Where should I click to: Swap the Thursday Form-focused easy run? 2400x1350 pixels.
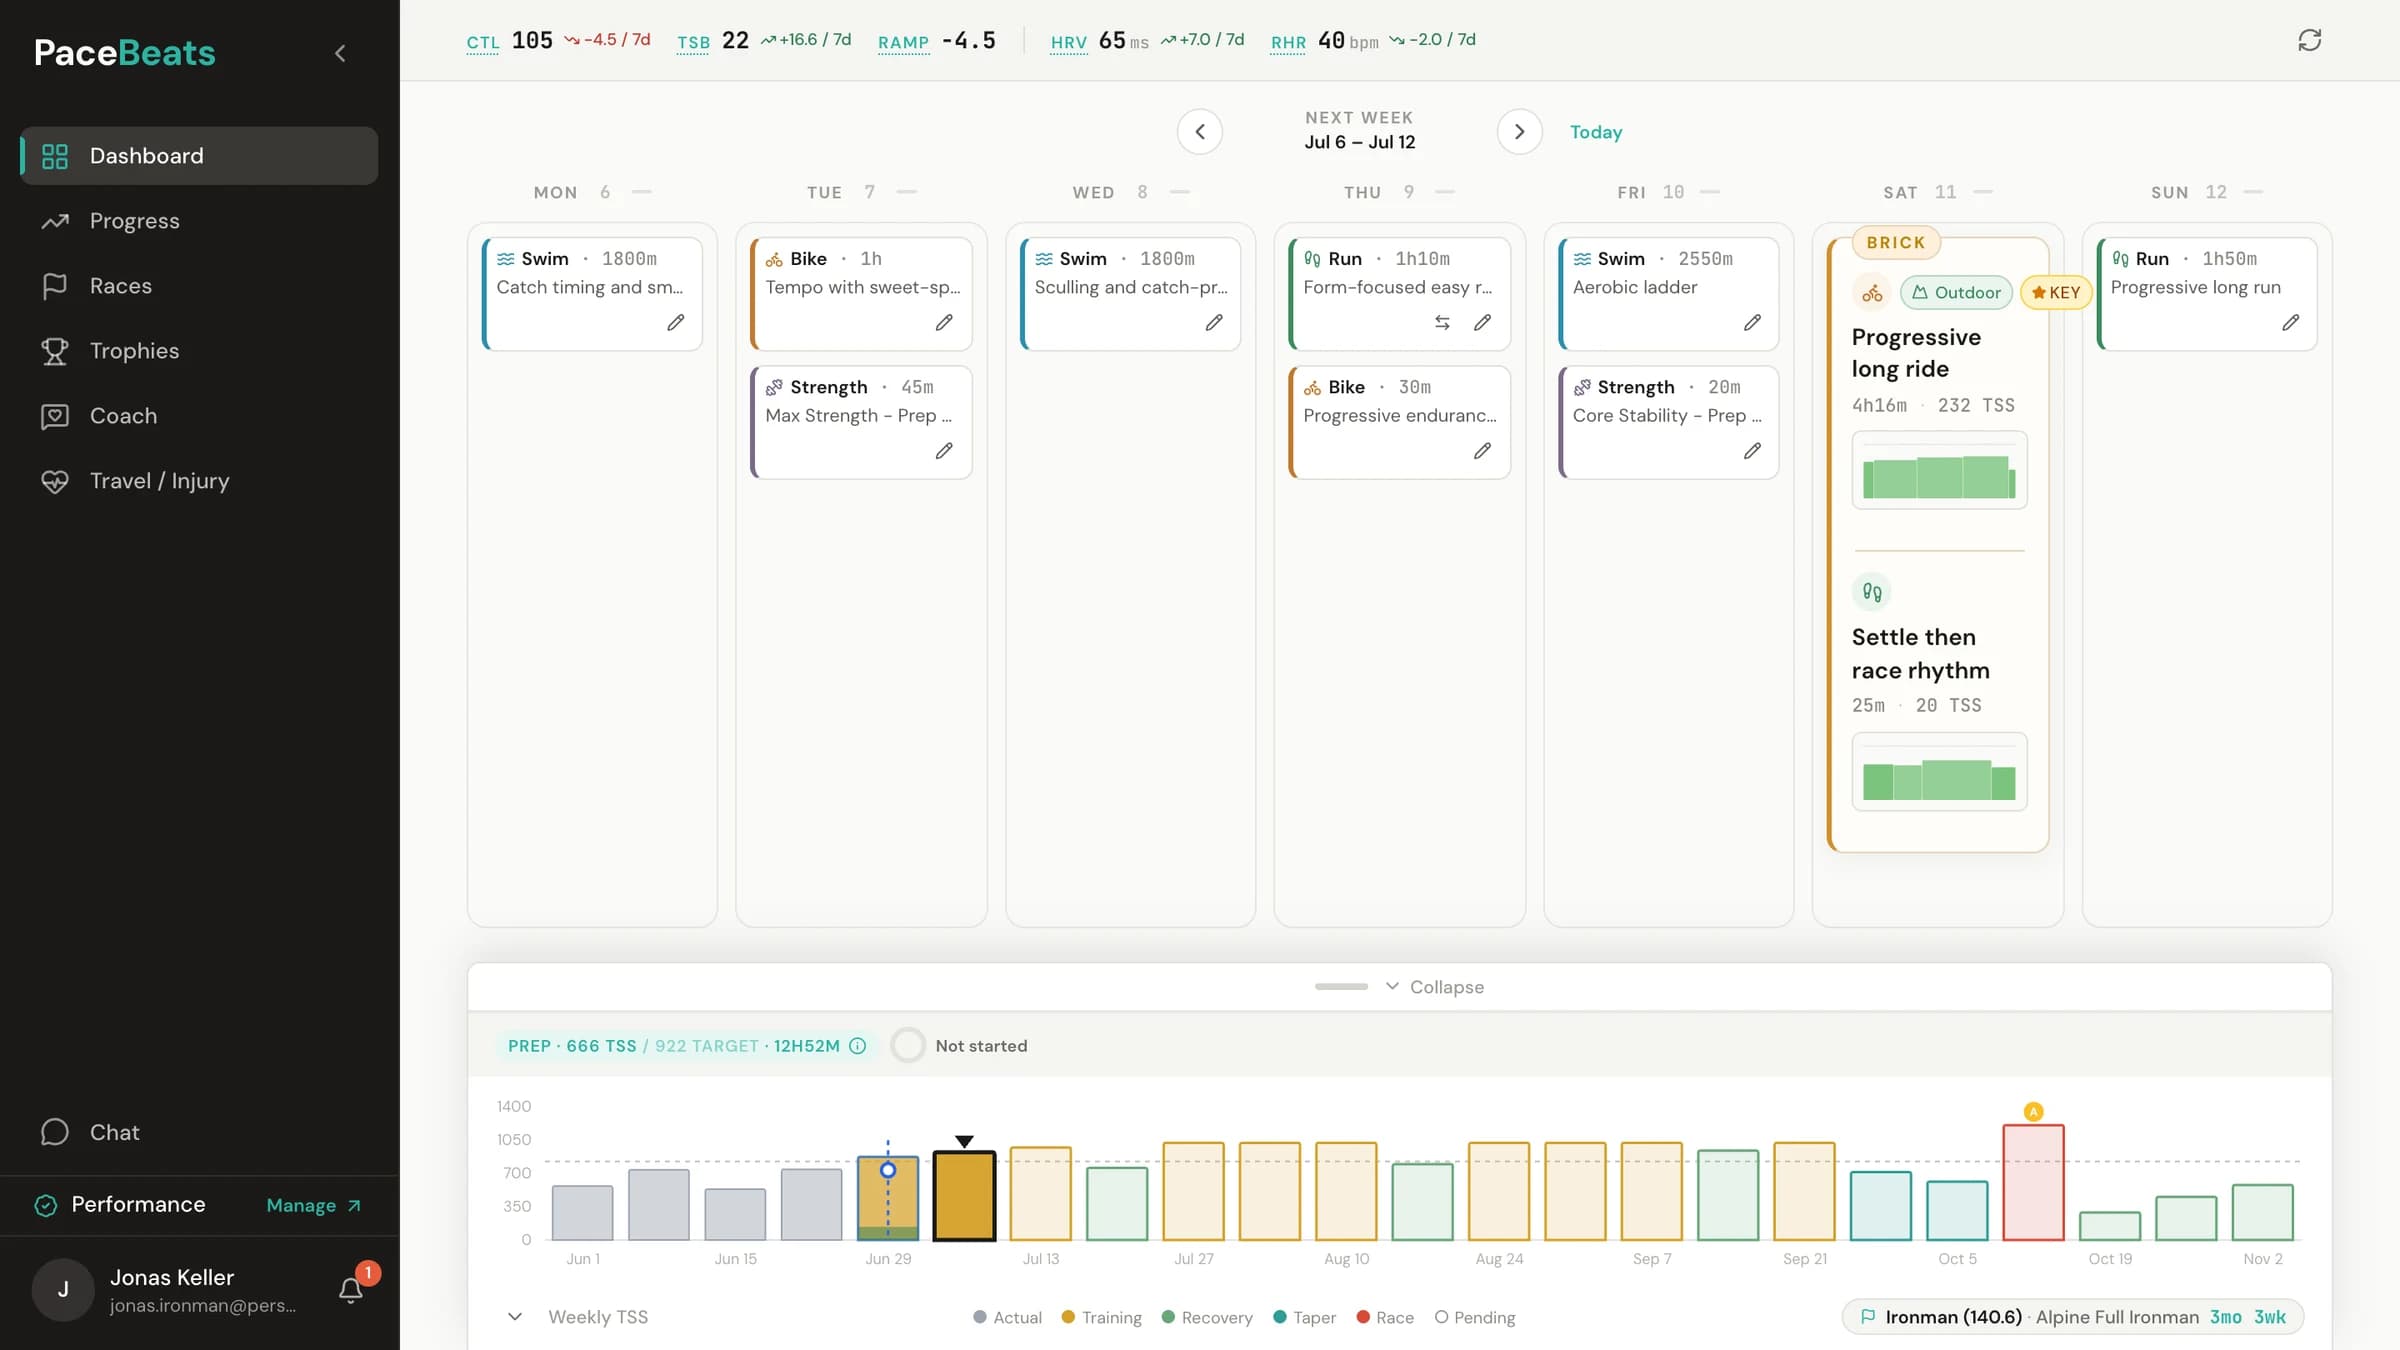tap(1442, 322)
